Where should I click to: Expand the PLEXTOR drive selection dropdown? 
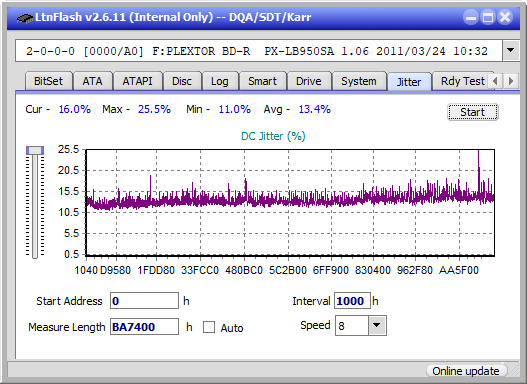click(511, 51)
